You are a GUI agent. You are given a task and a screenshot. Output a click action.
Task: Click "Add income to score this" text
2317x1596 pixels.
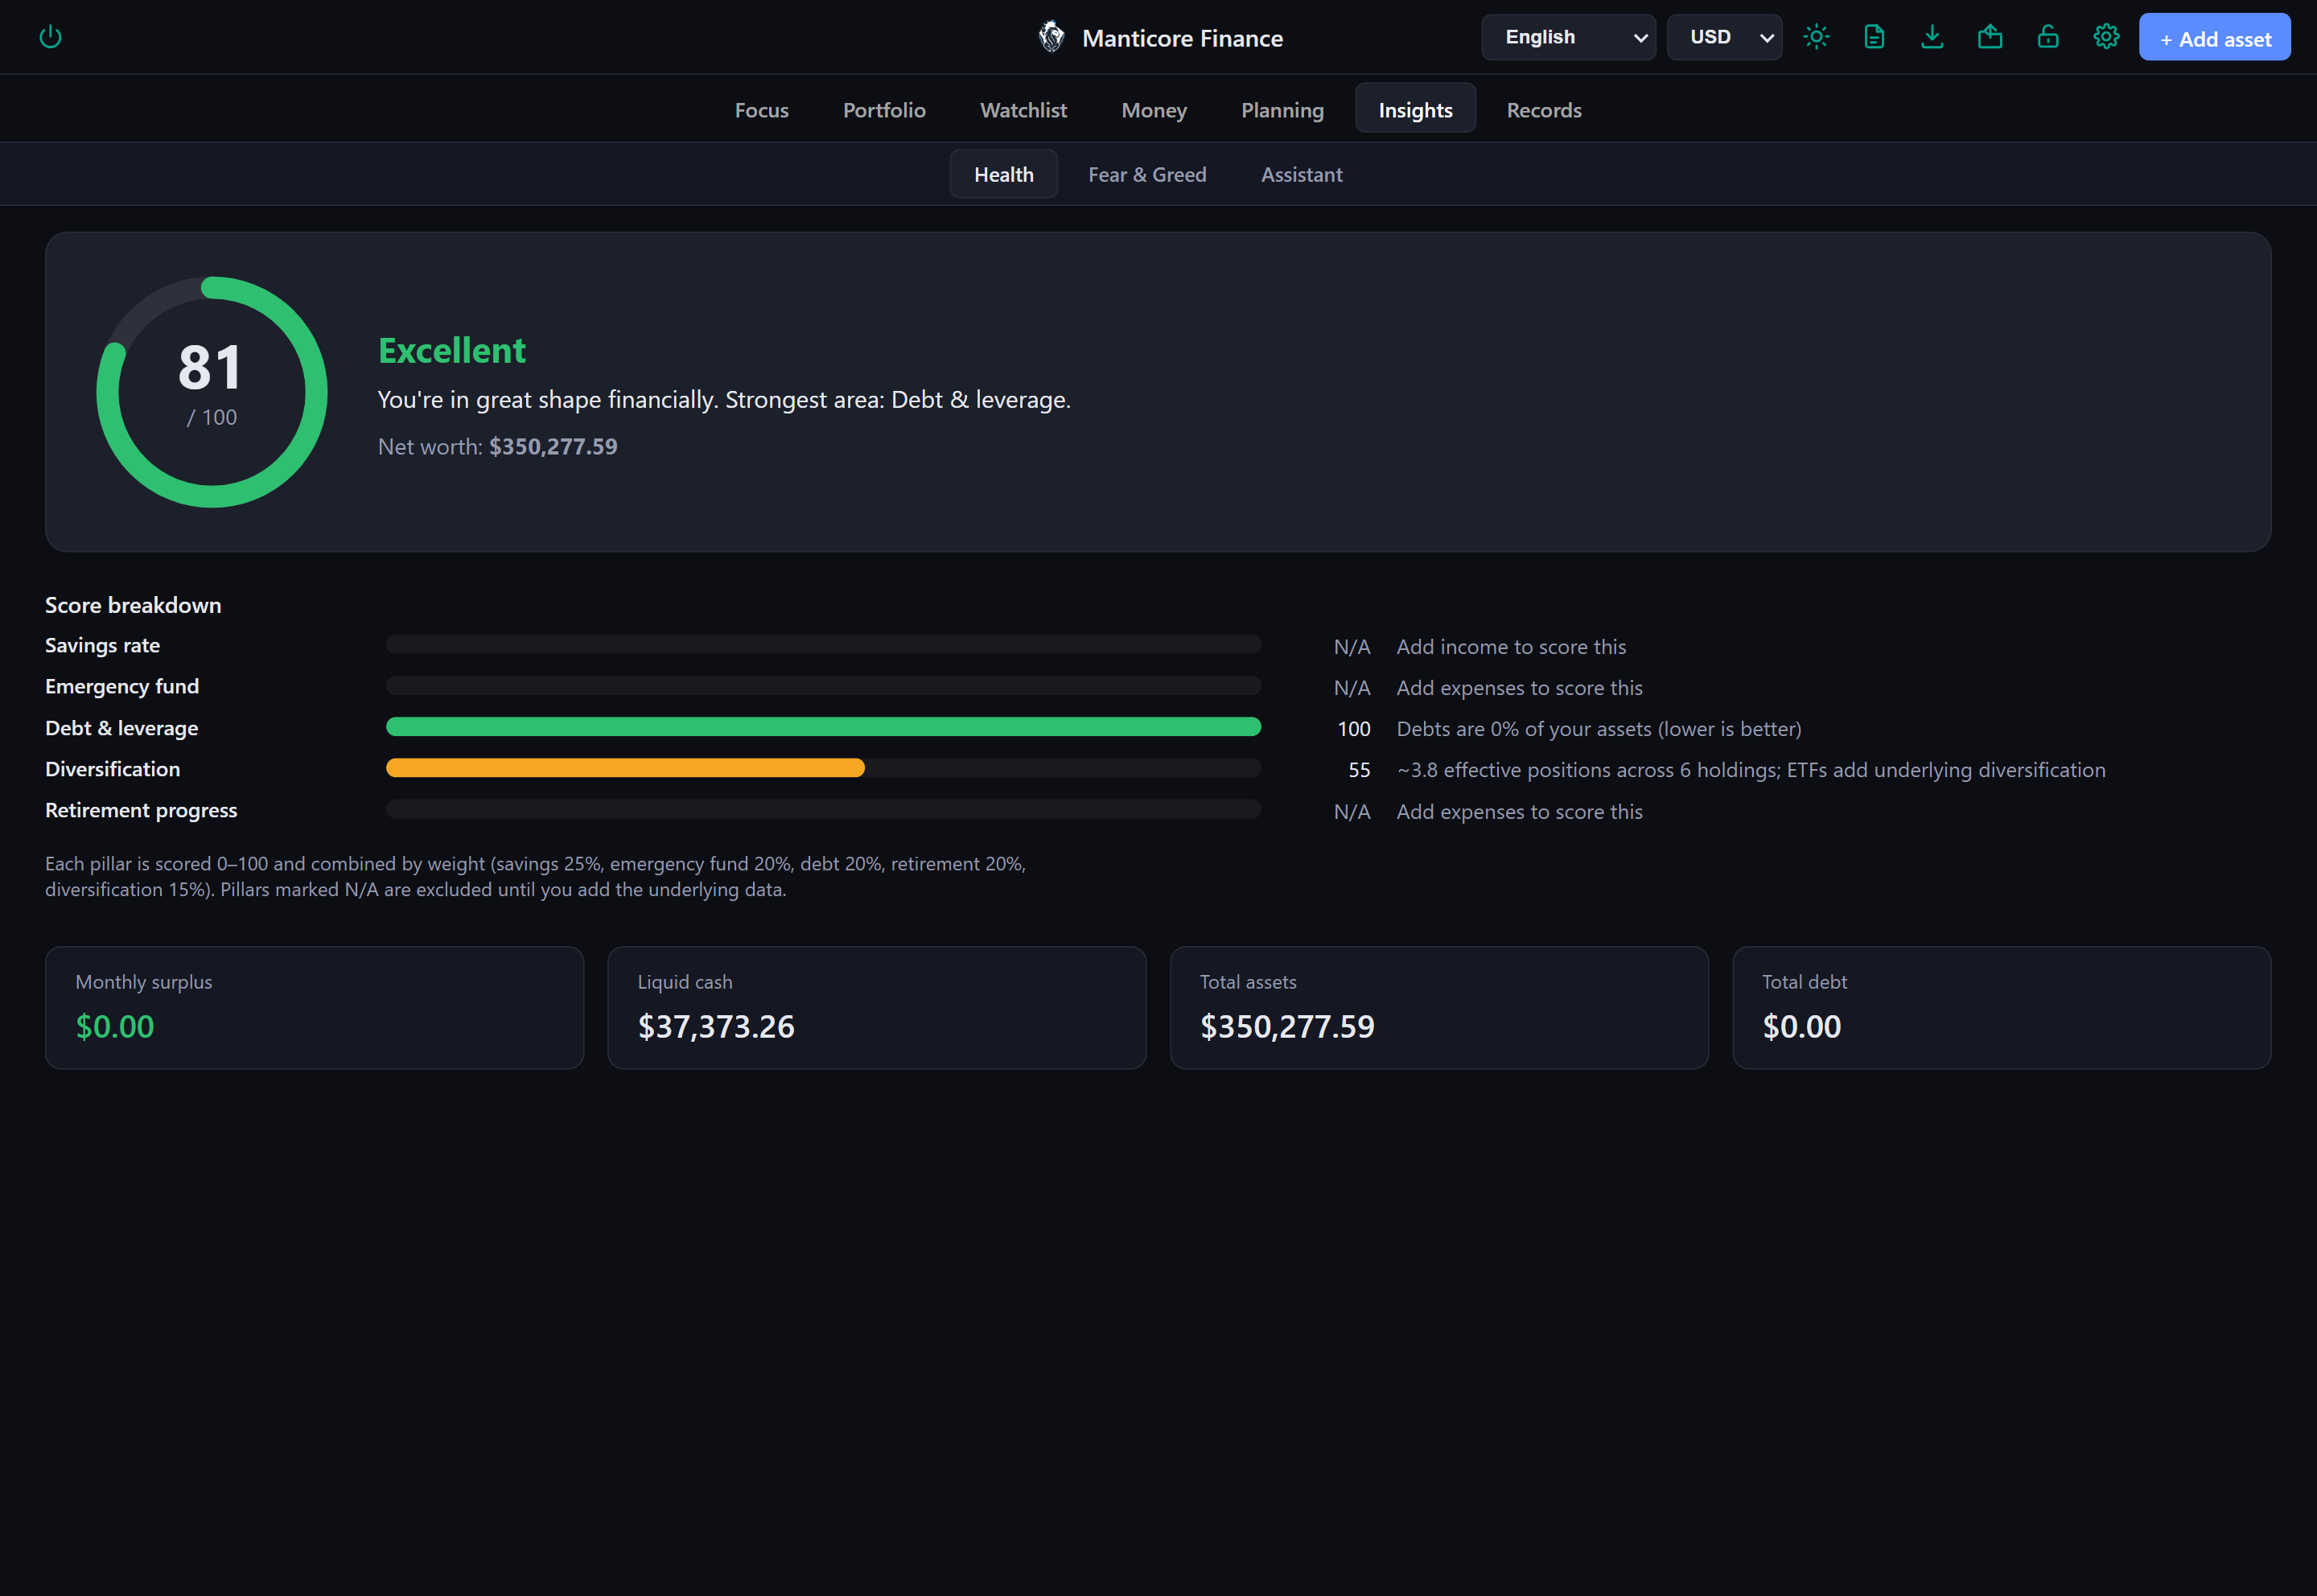click(x=1511, y=647)
